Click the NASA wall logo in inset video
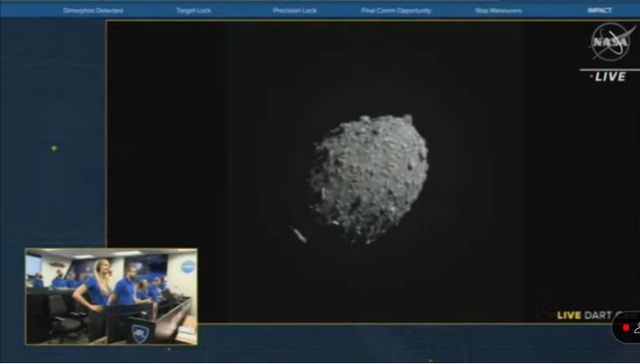The height and width of the screenshot is (364, 640). [188, 267]
